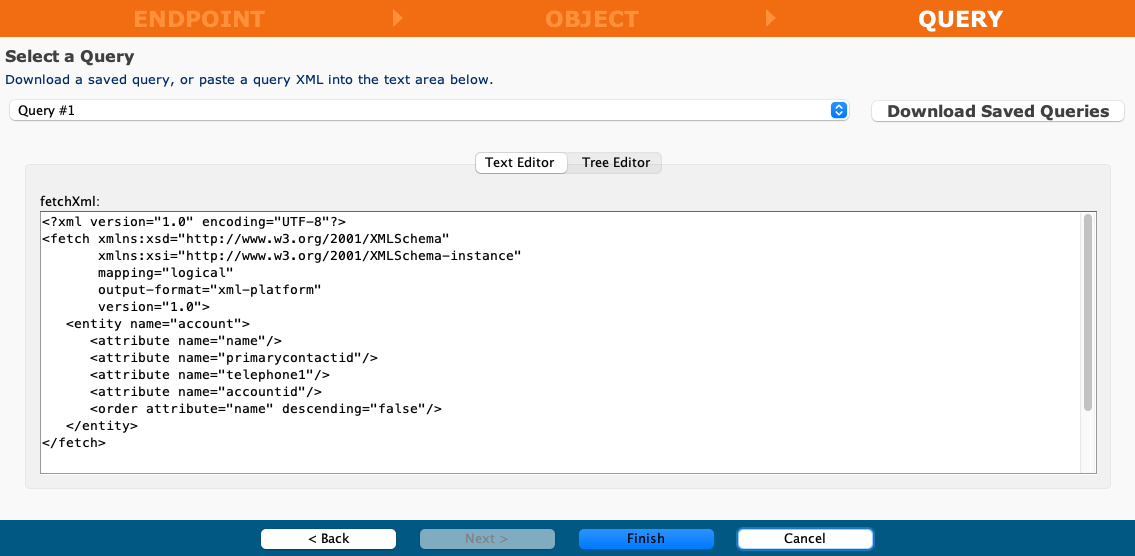Click the arrow between OBJECT and QUERY

[x=770, y=18]
